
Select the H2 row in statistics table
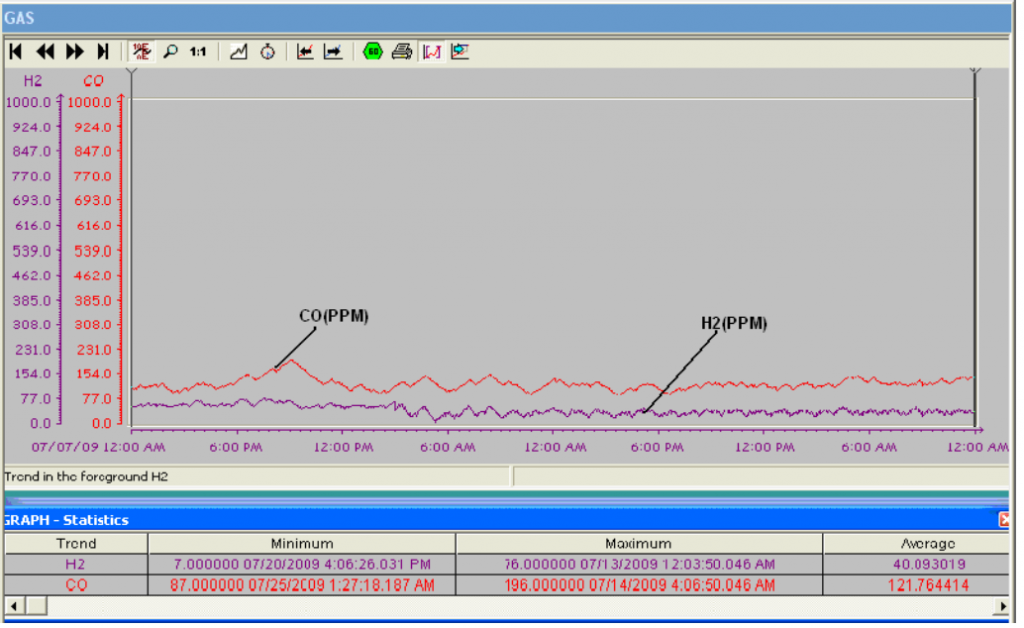(76, 564)
